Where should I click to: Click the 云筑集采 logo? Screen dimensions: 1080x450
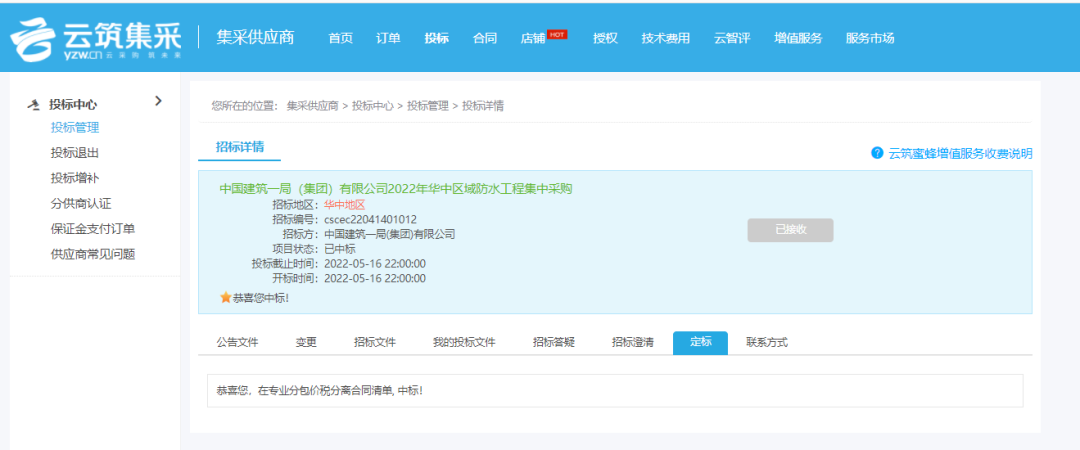[x=96, y=39]
